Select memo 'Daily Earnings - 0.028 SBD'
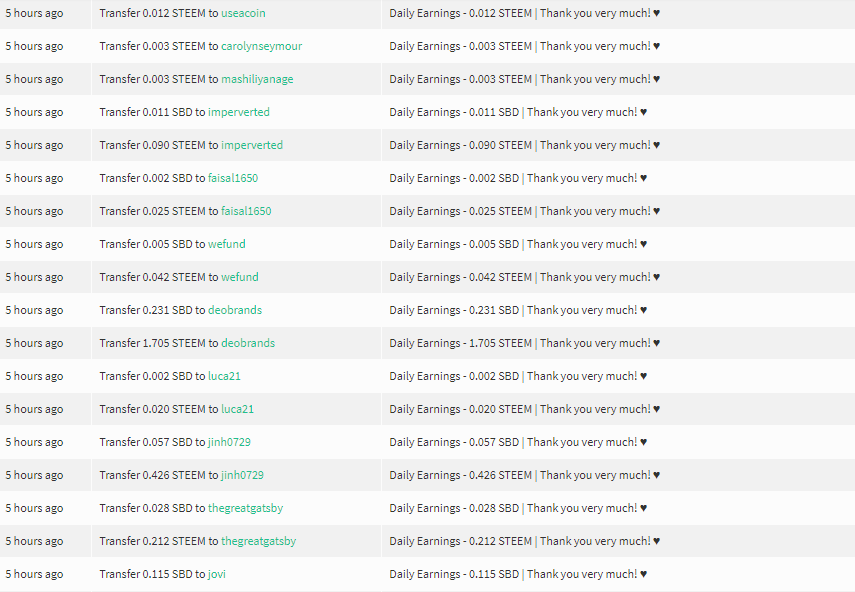Screen dimensions: 855x592 pos(454,509)
